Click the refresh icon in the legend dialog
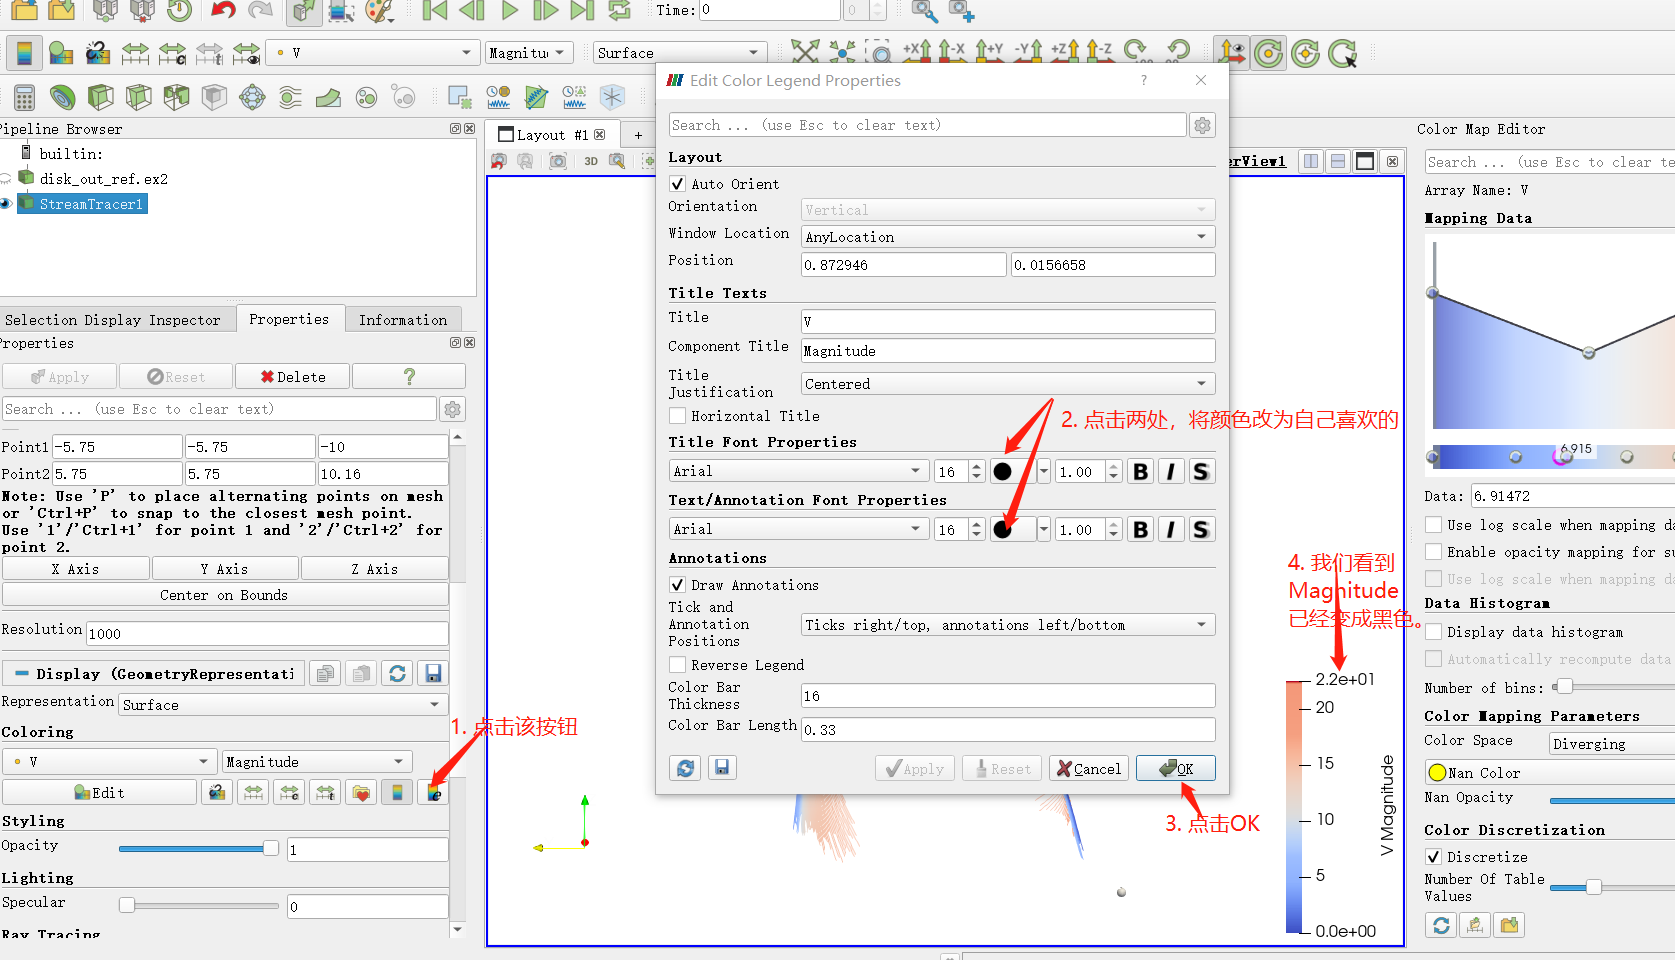The height and width of the screenshot is (960, 1675). click(685, 767)
